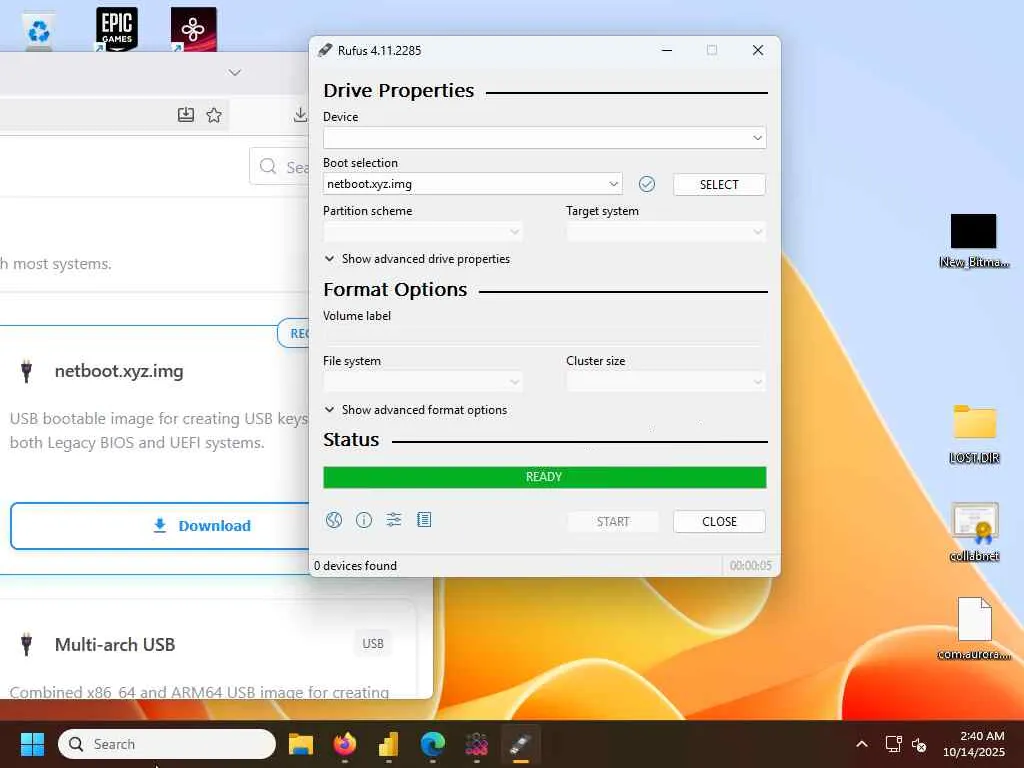This screenshot has height=768, width=1024.
Task: Select the New_Bitma... desktop file
Action: (974, 240)
